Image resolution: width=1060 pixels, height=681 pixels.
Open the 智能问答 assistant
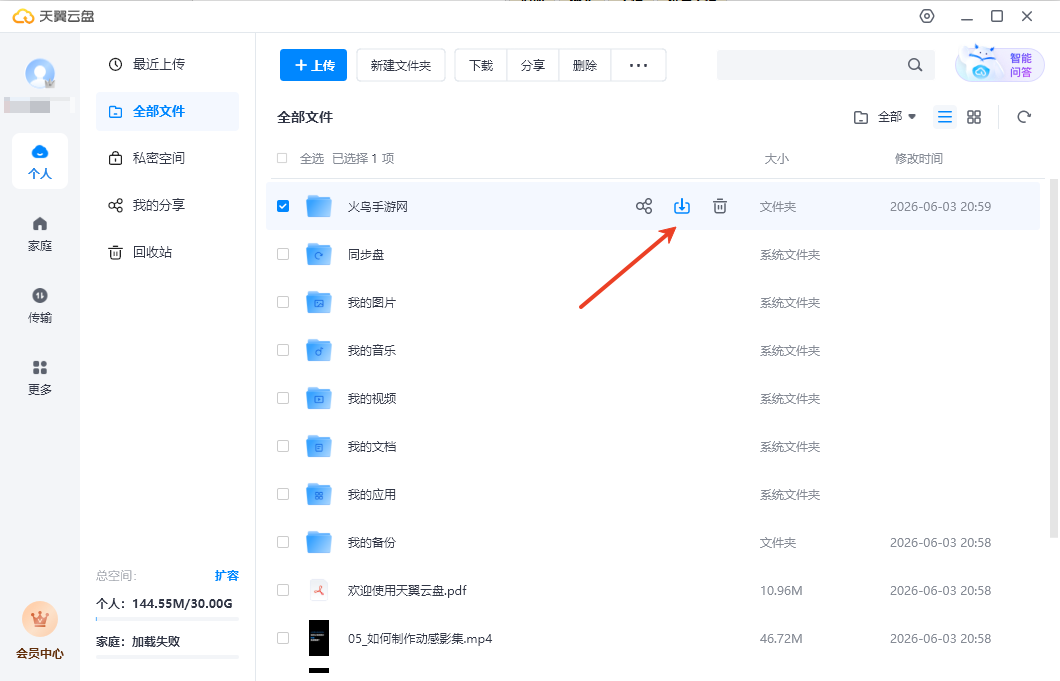[1000, 64]
